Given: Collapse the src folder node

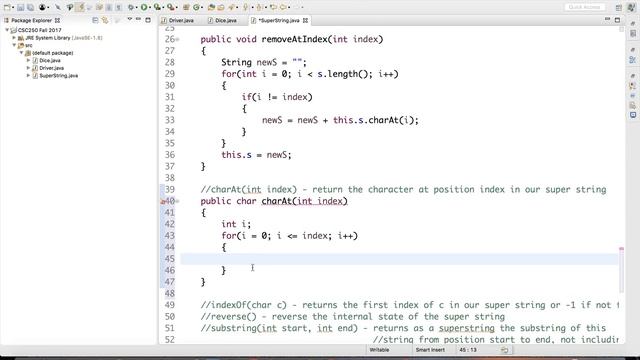Looking at the screenshot, I should [x=14, y=45].
